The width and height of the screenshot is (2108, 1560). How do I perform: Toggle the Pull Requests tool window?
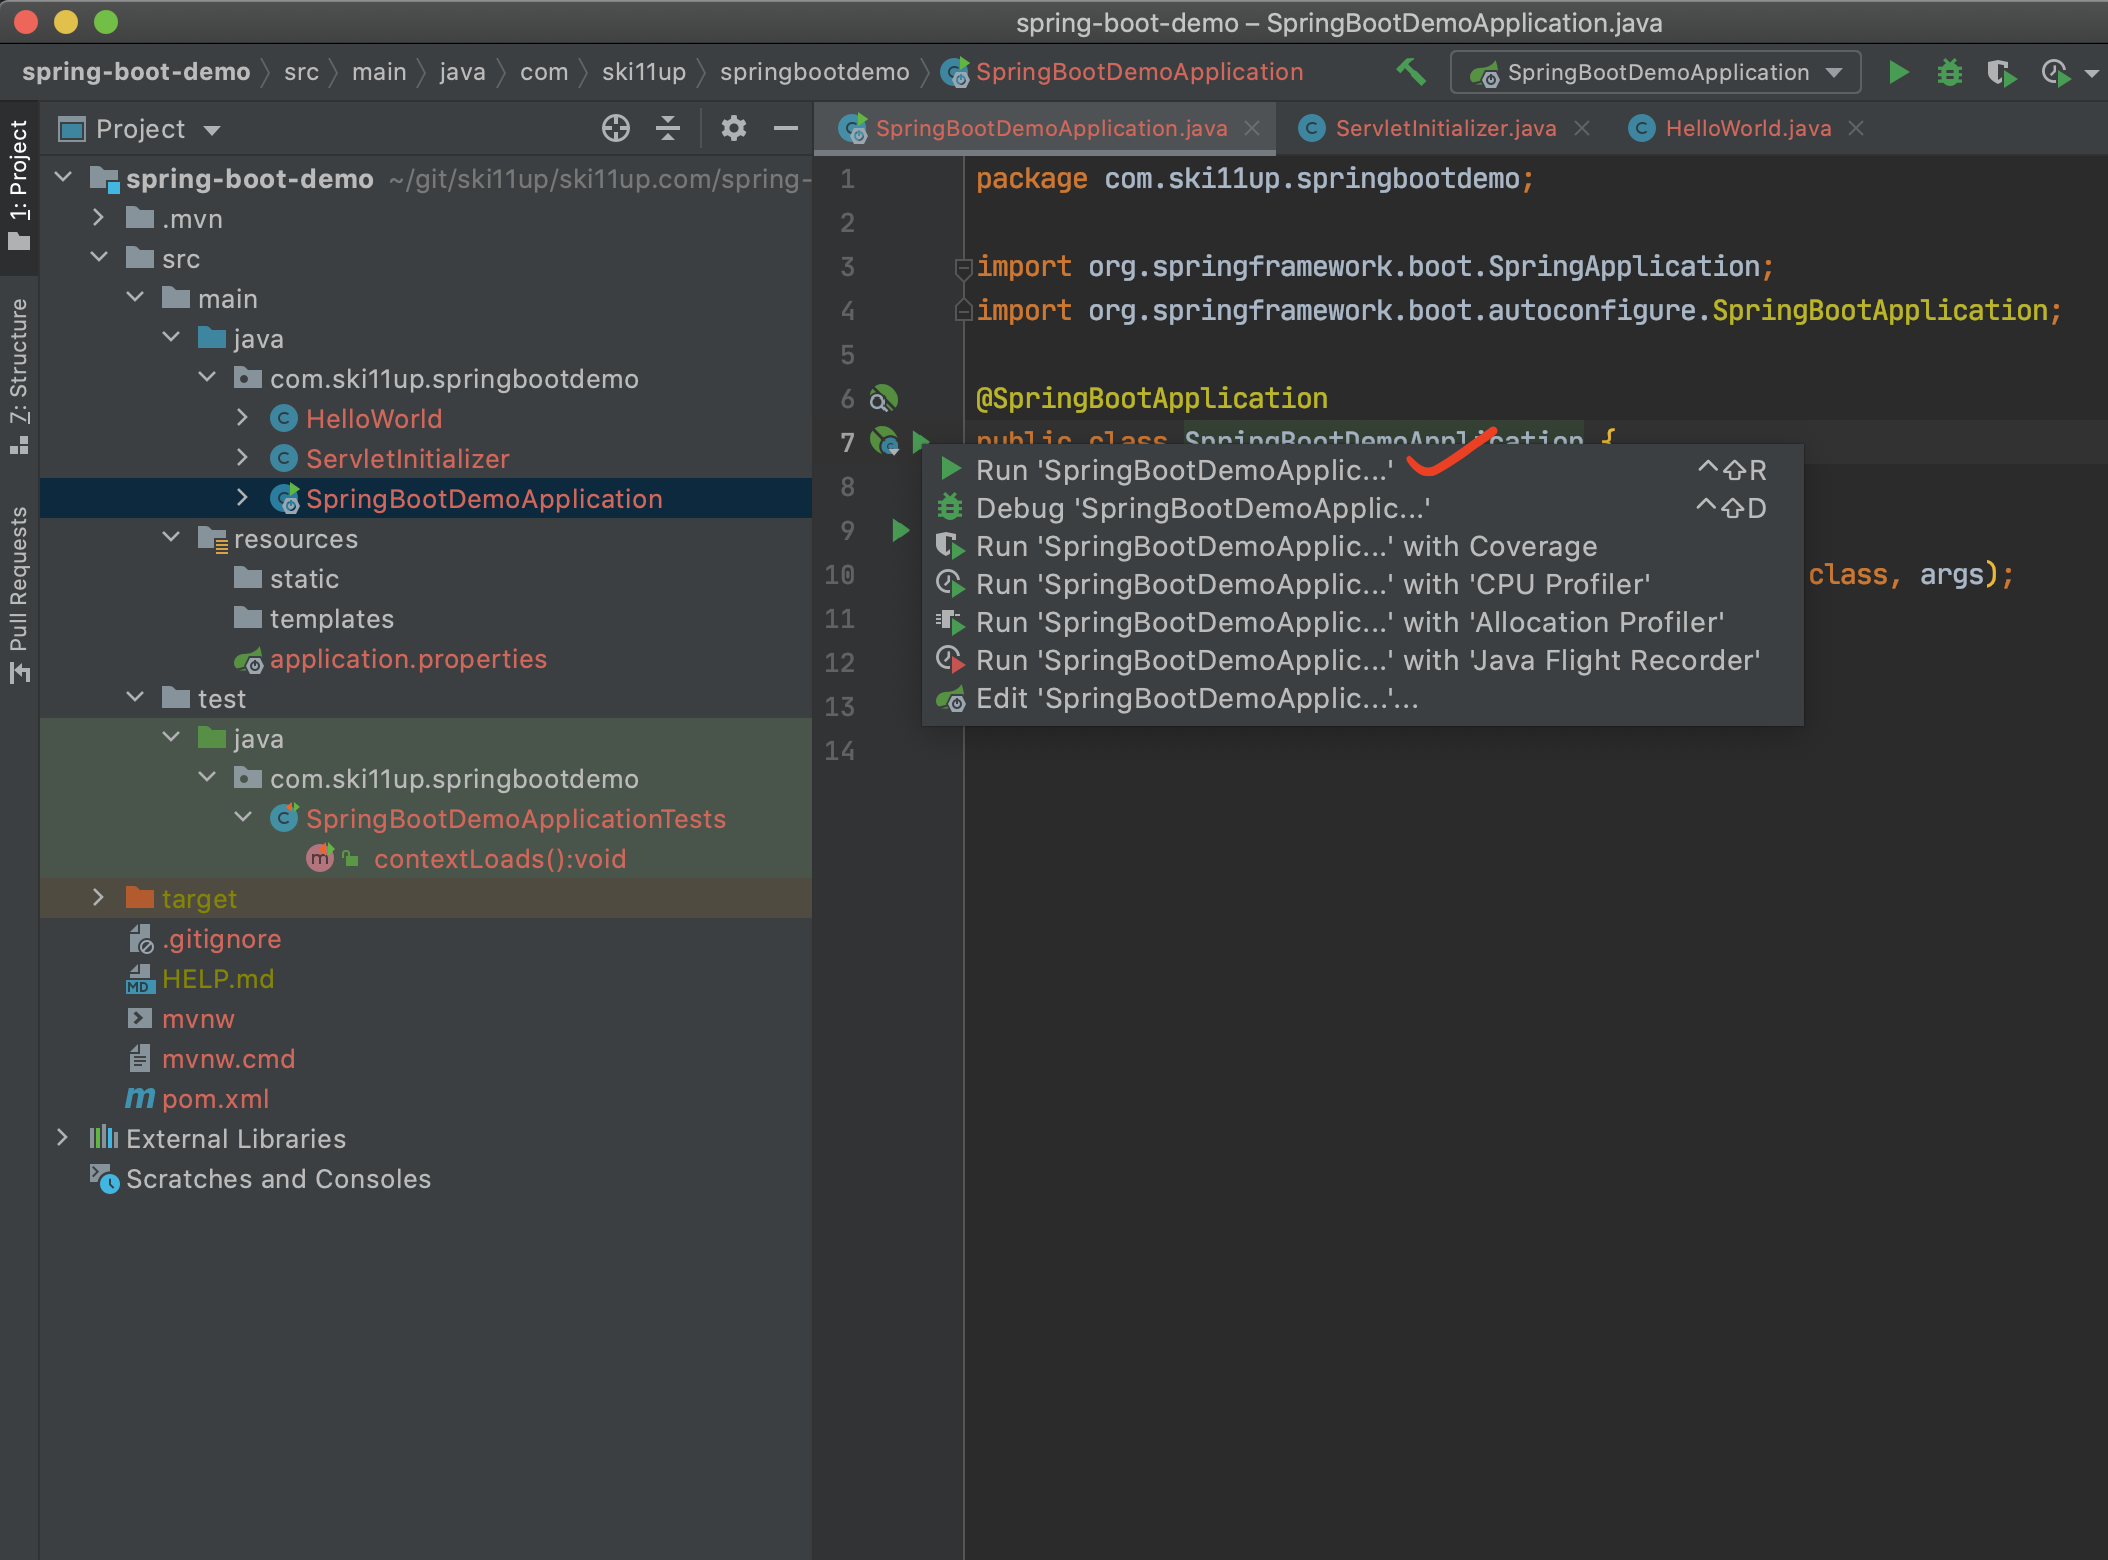19,592
